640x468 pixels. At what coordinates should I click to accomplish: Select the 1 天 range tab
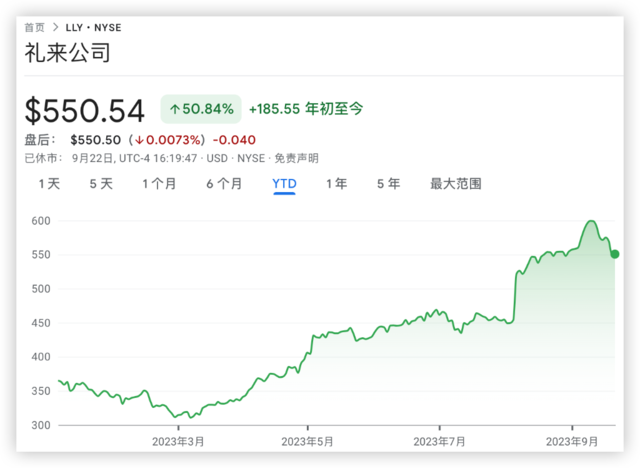tap(49, 184)
